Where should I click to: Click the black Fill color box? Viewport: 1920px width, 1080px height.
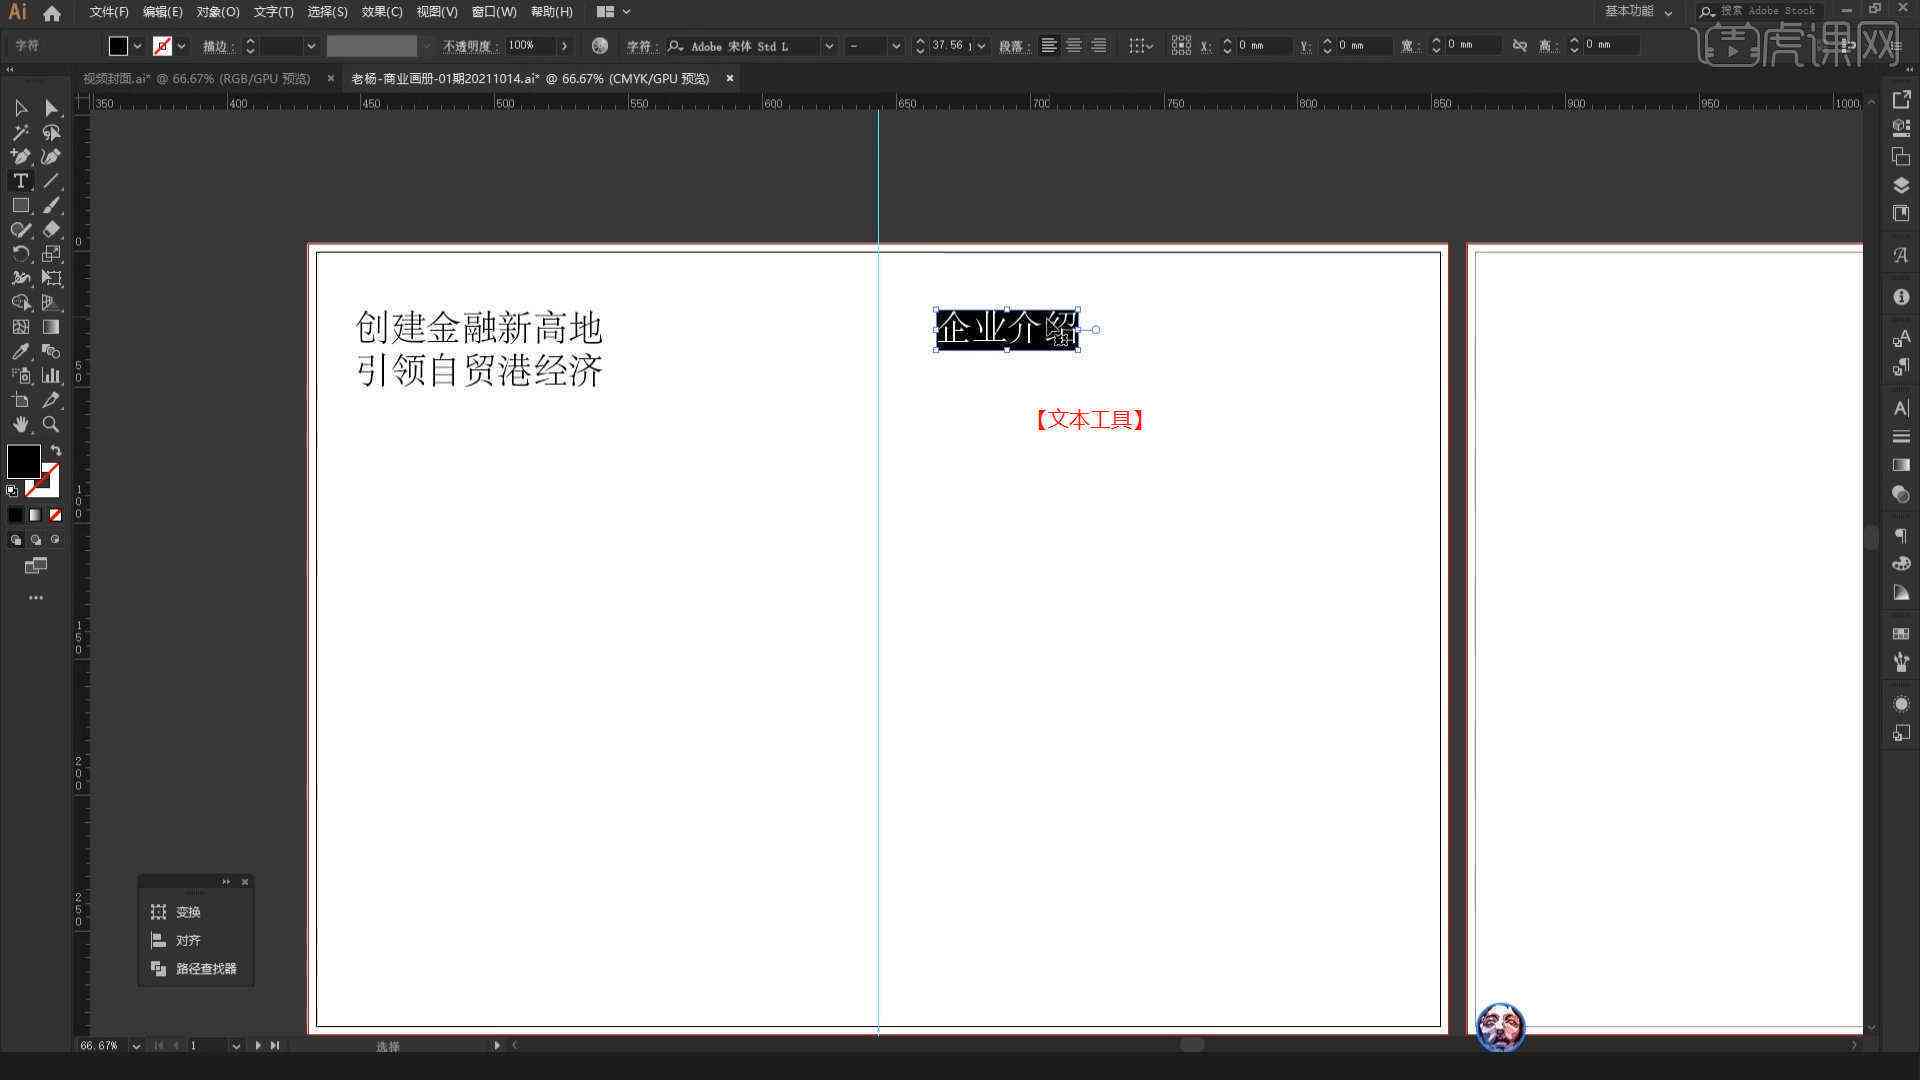point(23,461)
